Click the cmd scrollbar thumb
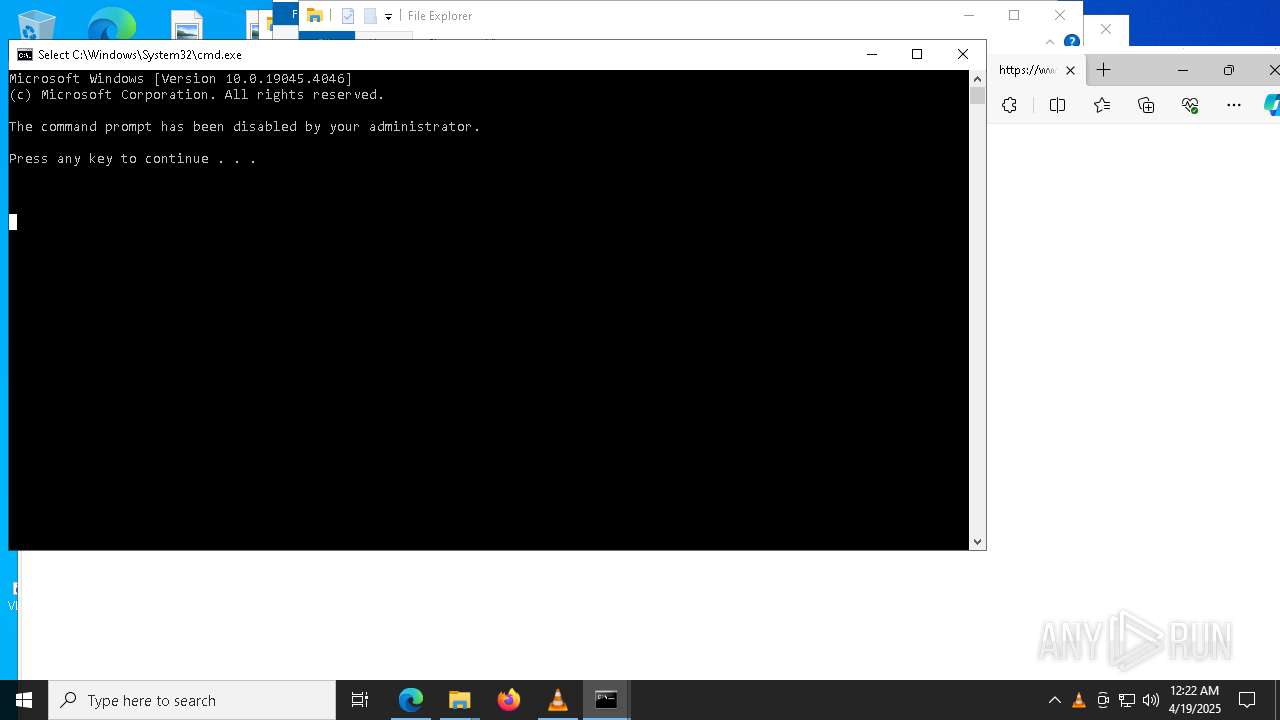1280x720 pixels. point(977,96)
